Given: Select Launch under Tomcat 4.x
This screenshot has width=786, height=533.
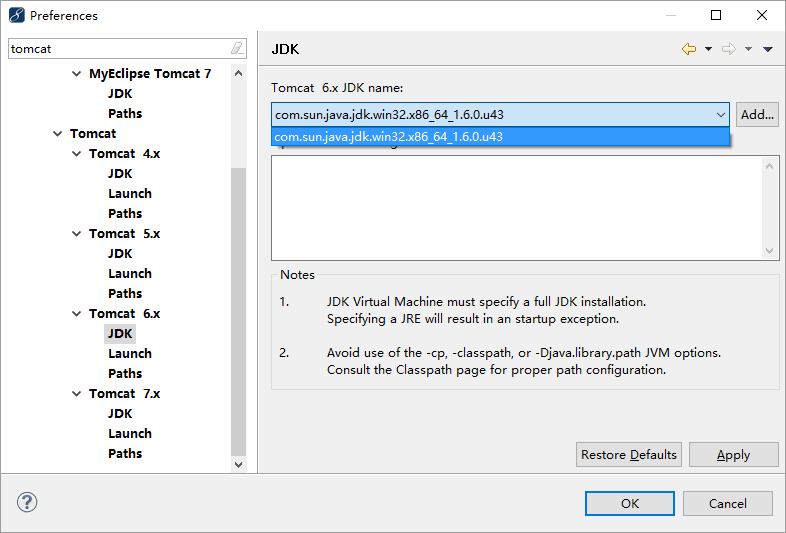Looking at the screenshot, I should point(130,194).
